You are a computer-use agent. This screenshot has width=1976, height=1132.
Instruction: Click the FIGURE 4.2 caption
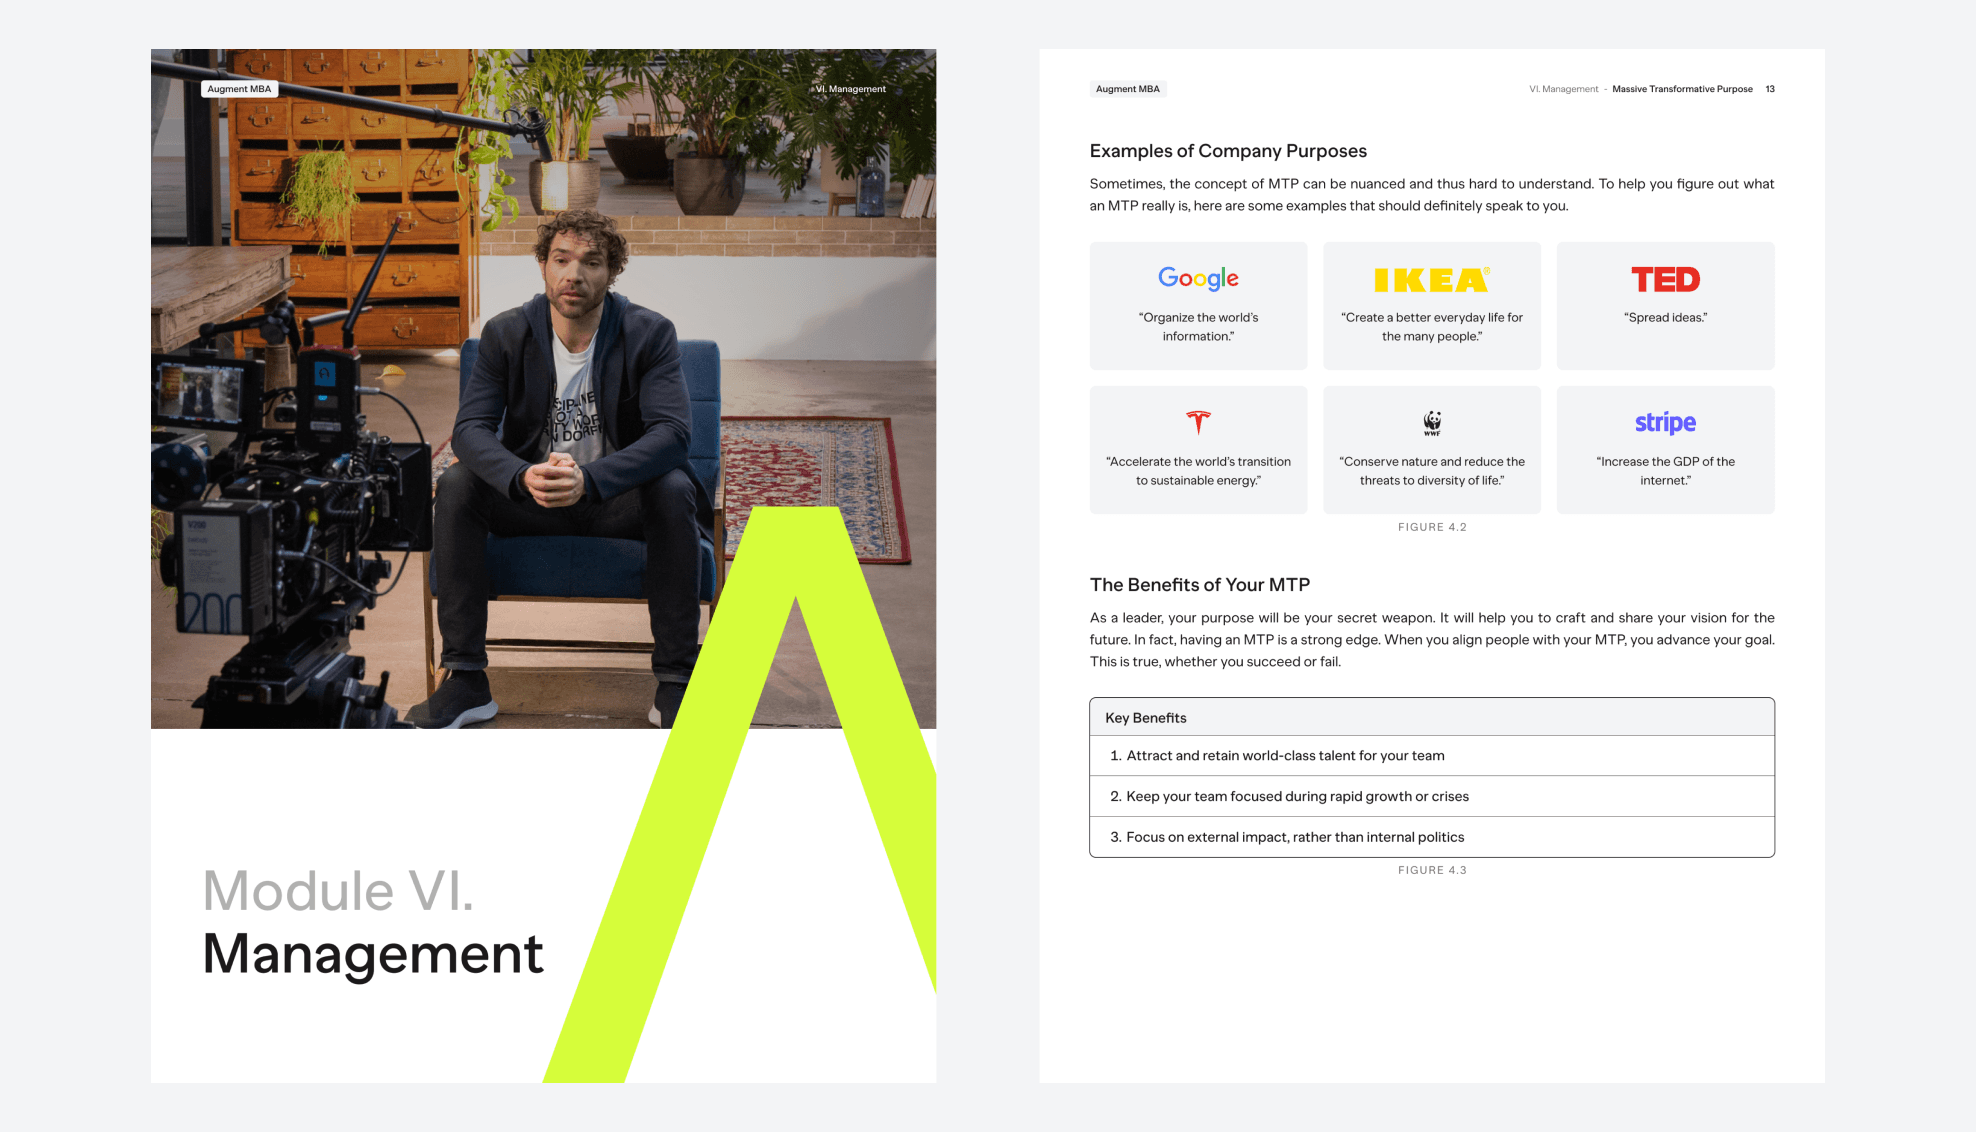(x=1432, y=527)
